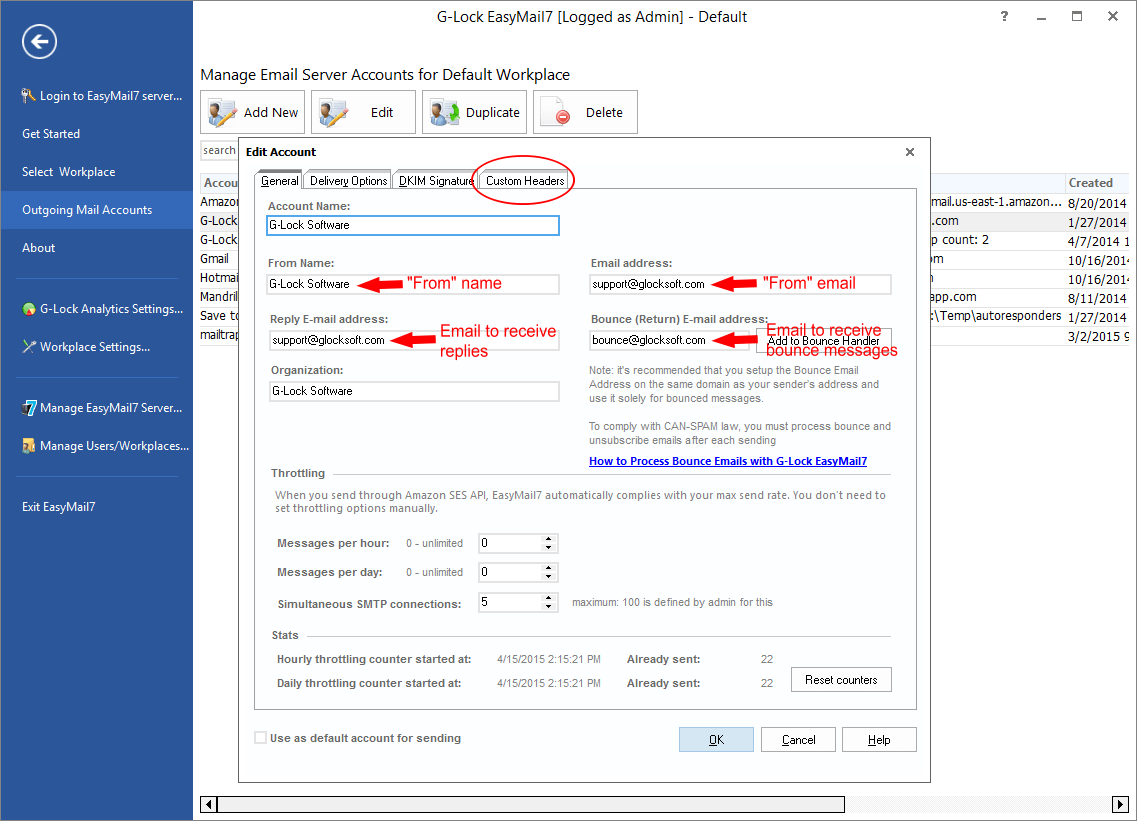
Task: Click OK to save the account
Action: pos(716,740)
